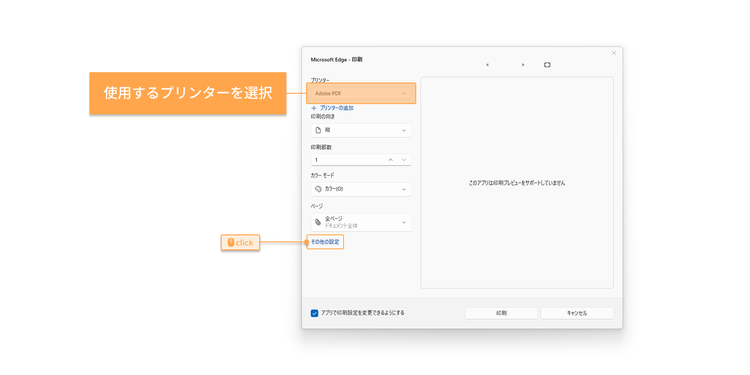Open the pages range dropdown
This screenshot has width=750, height=375.
click(361, 222)
